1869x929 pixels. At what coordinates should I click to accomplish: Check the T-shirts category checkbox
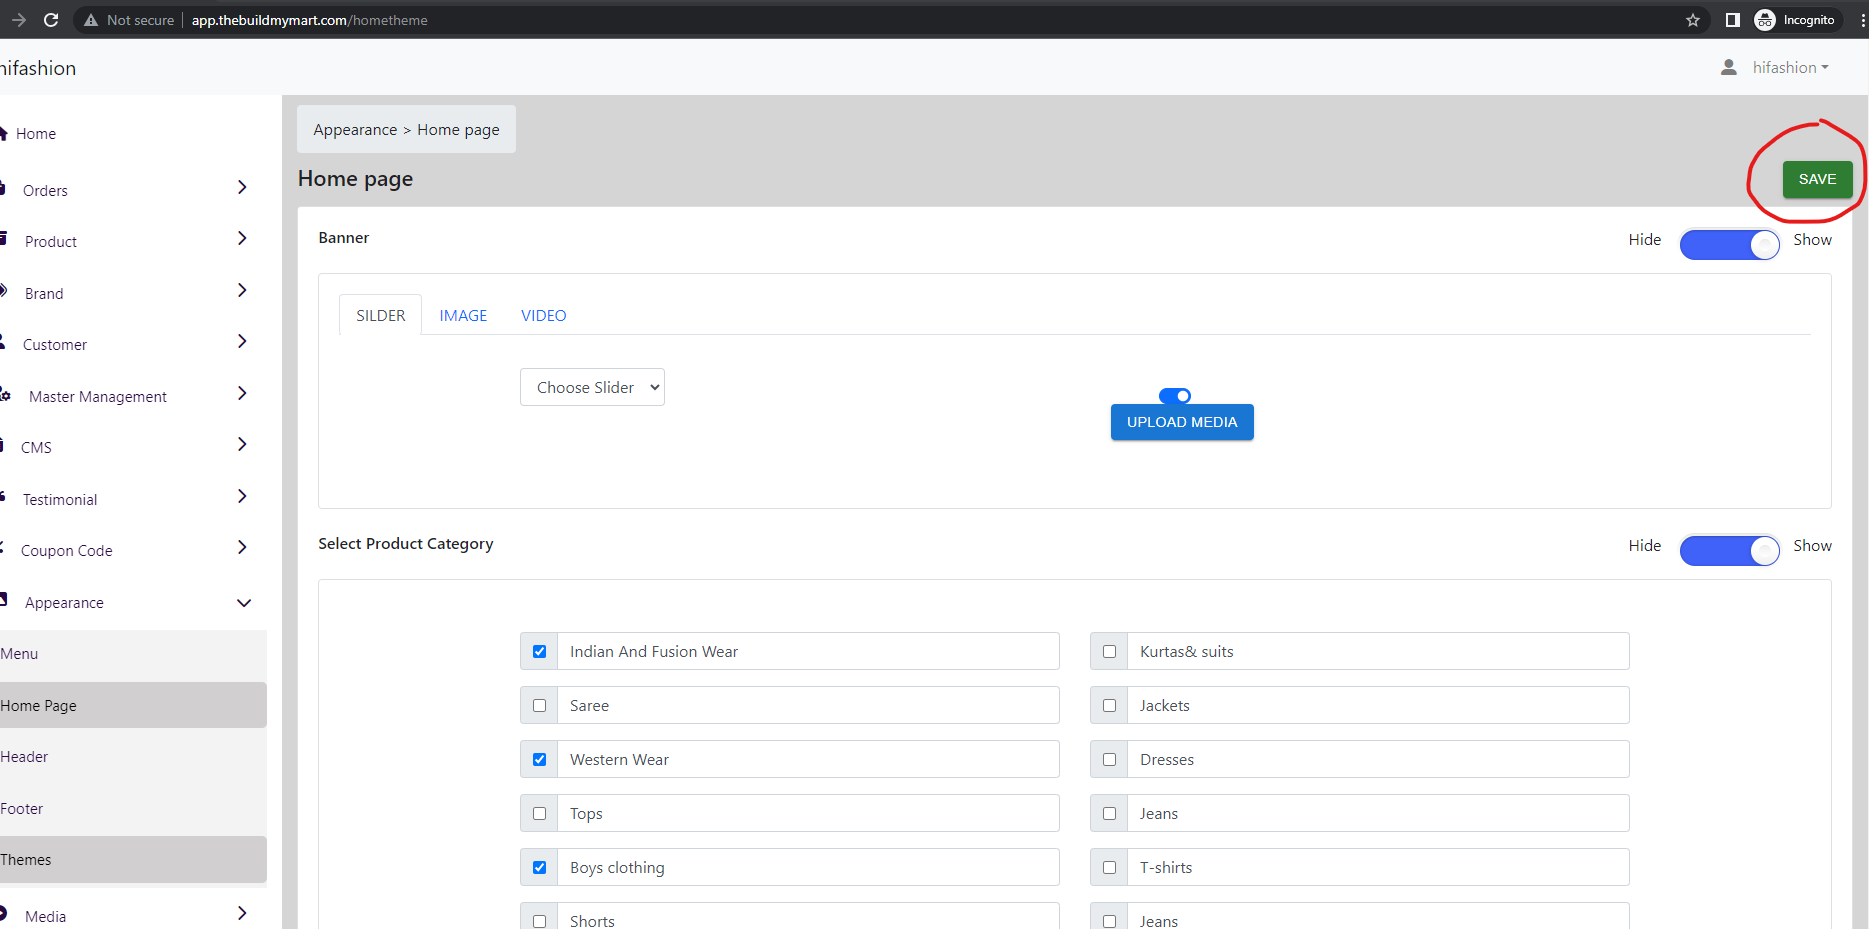1109,867
